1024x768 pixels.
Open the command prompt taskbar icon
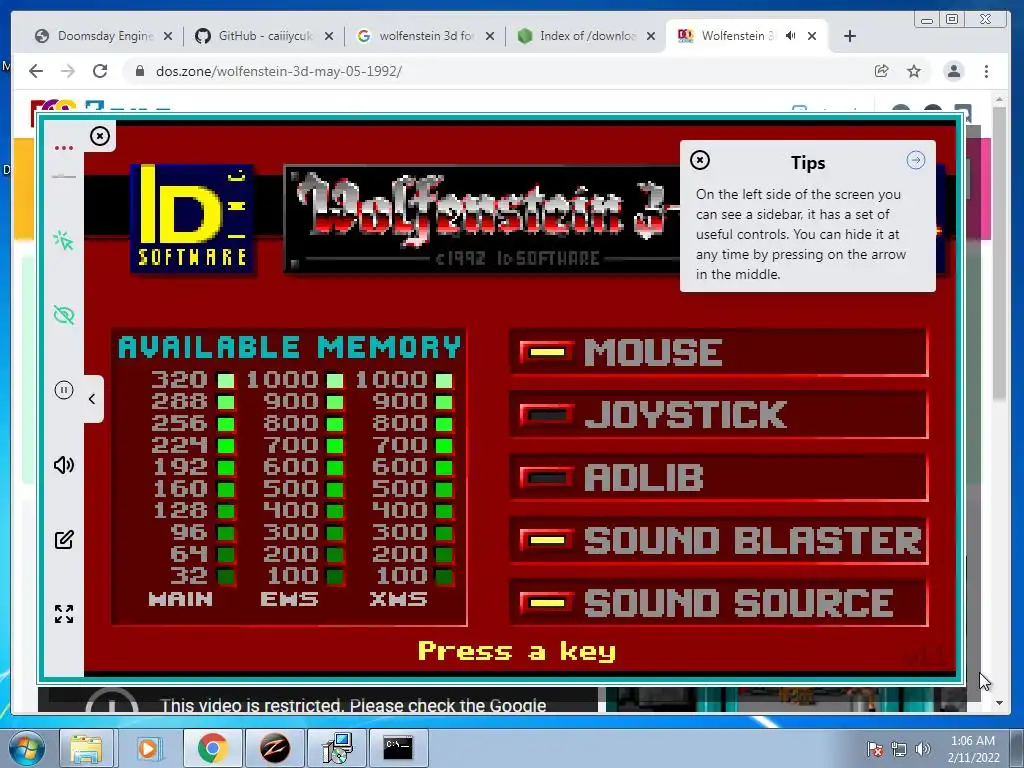click(x=398, y=748)
